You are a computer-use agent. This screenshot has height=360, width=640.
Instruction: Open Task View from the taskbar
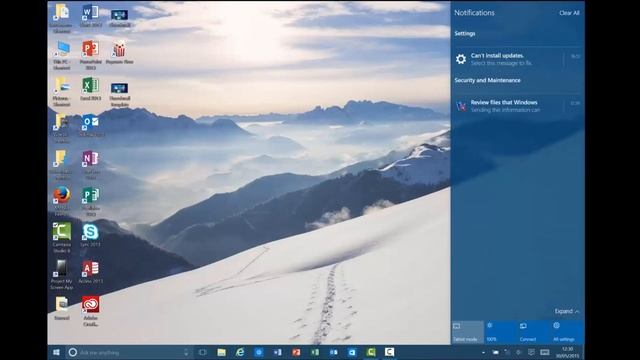[202, 352]
